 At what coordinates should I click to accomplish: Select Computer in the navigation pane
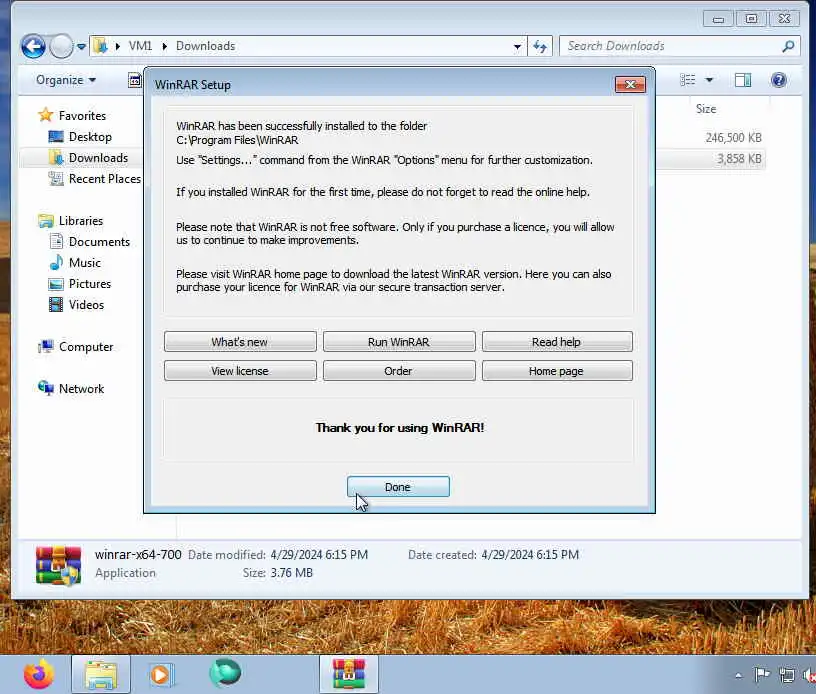(x=86, y=346)
